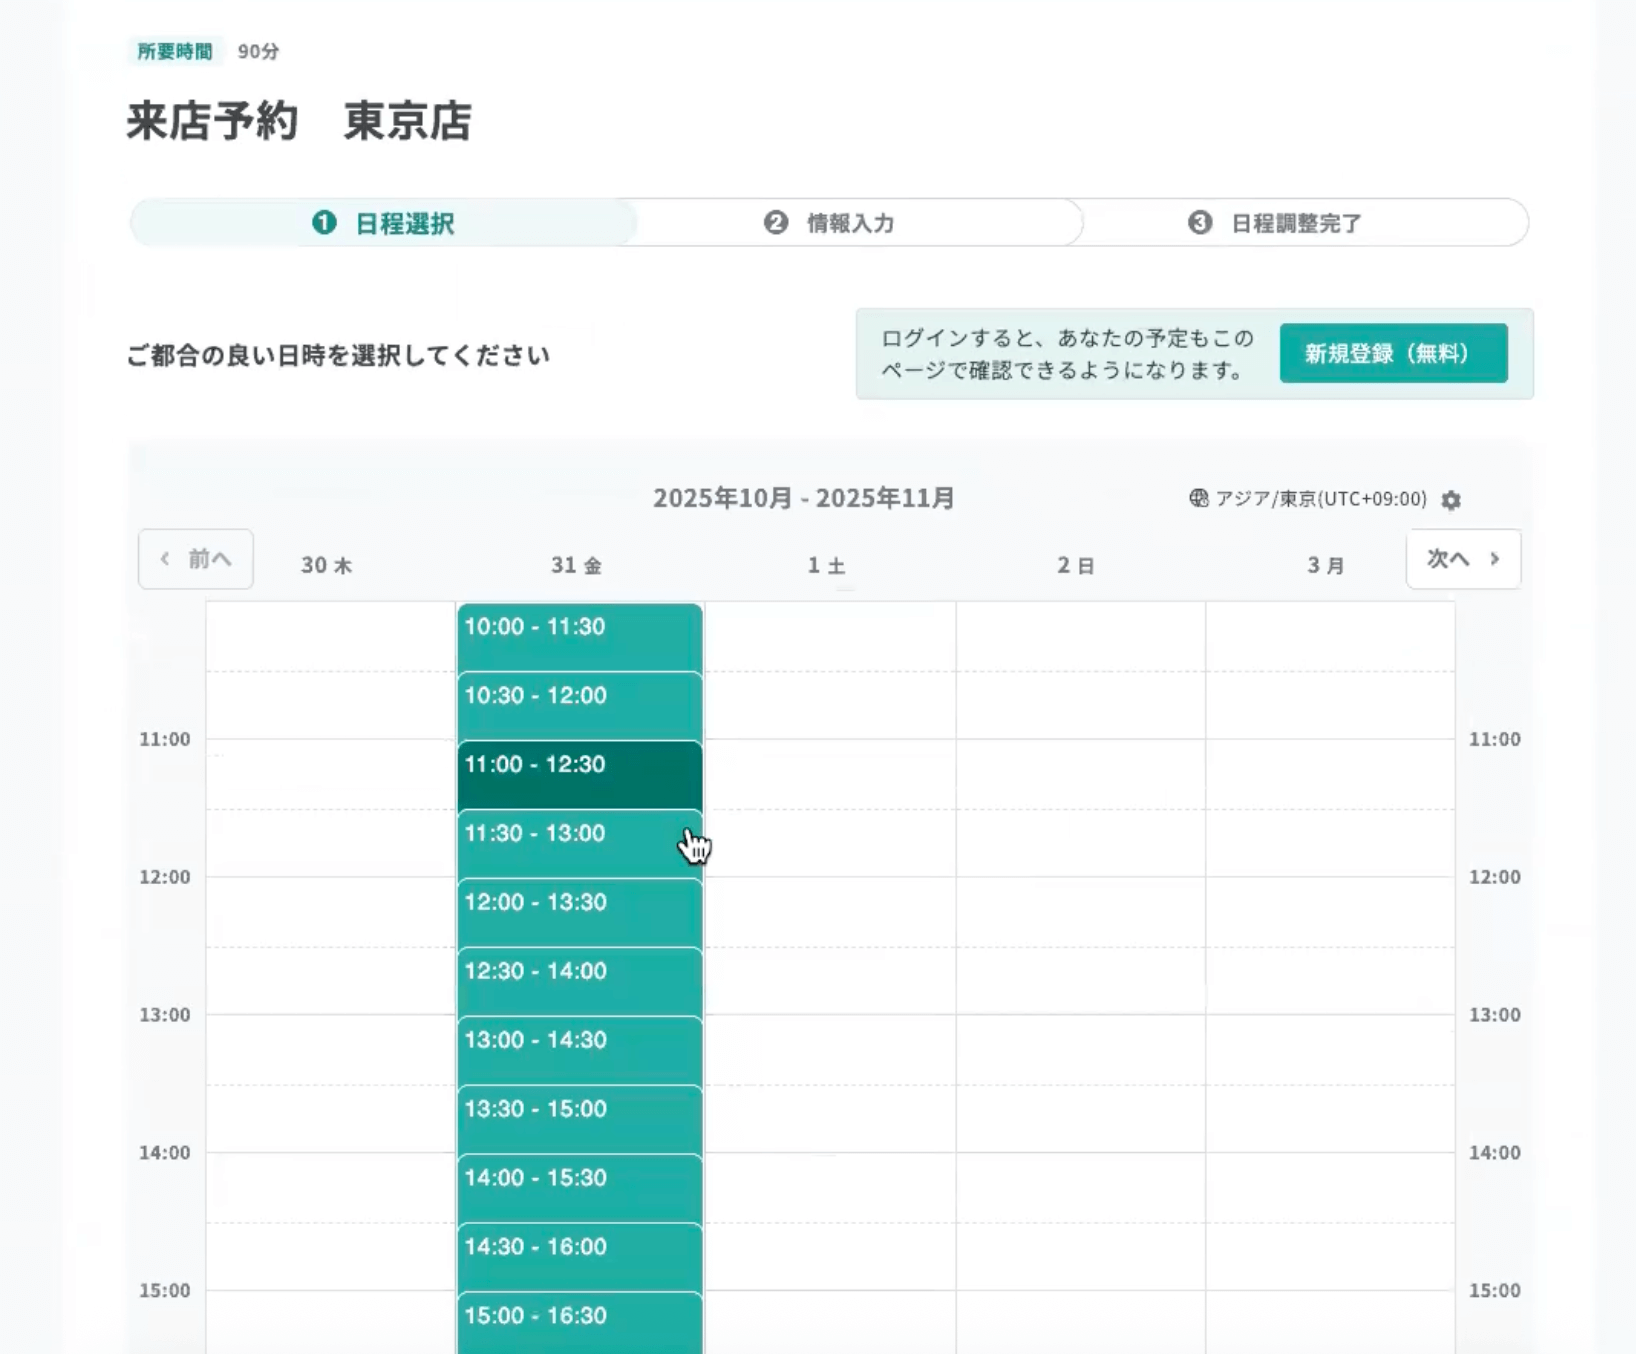Book the 11:30 - 13:00 slot

(x=579, y=844)
